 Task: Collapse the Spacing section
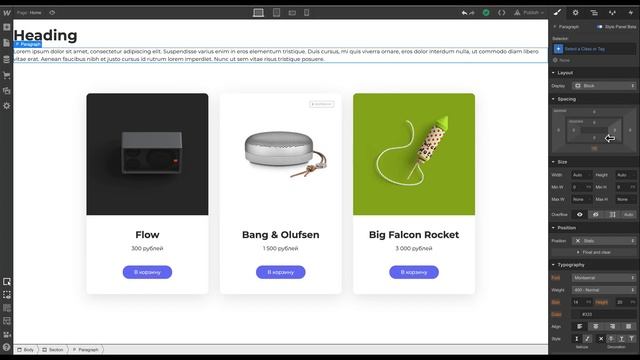point(594,99)
